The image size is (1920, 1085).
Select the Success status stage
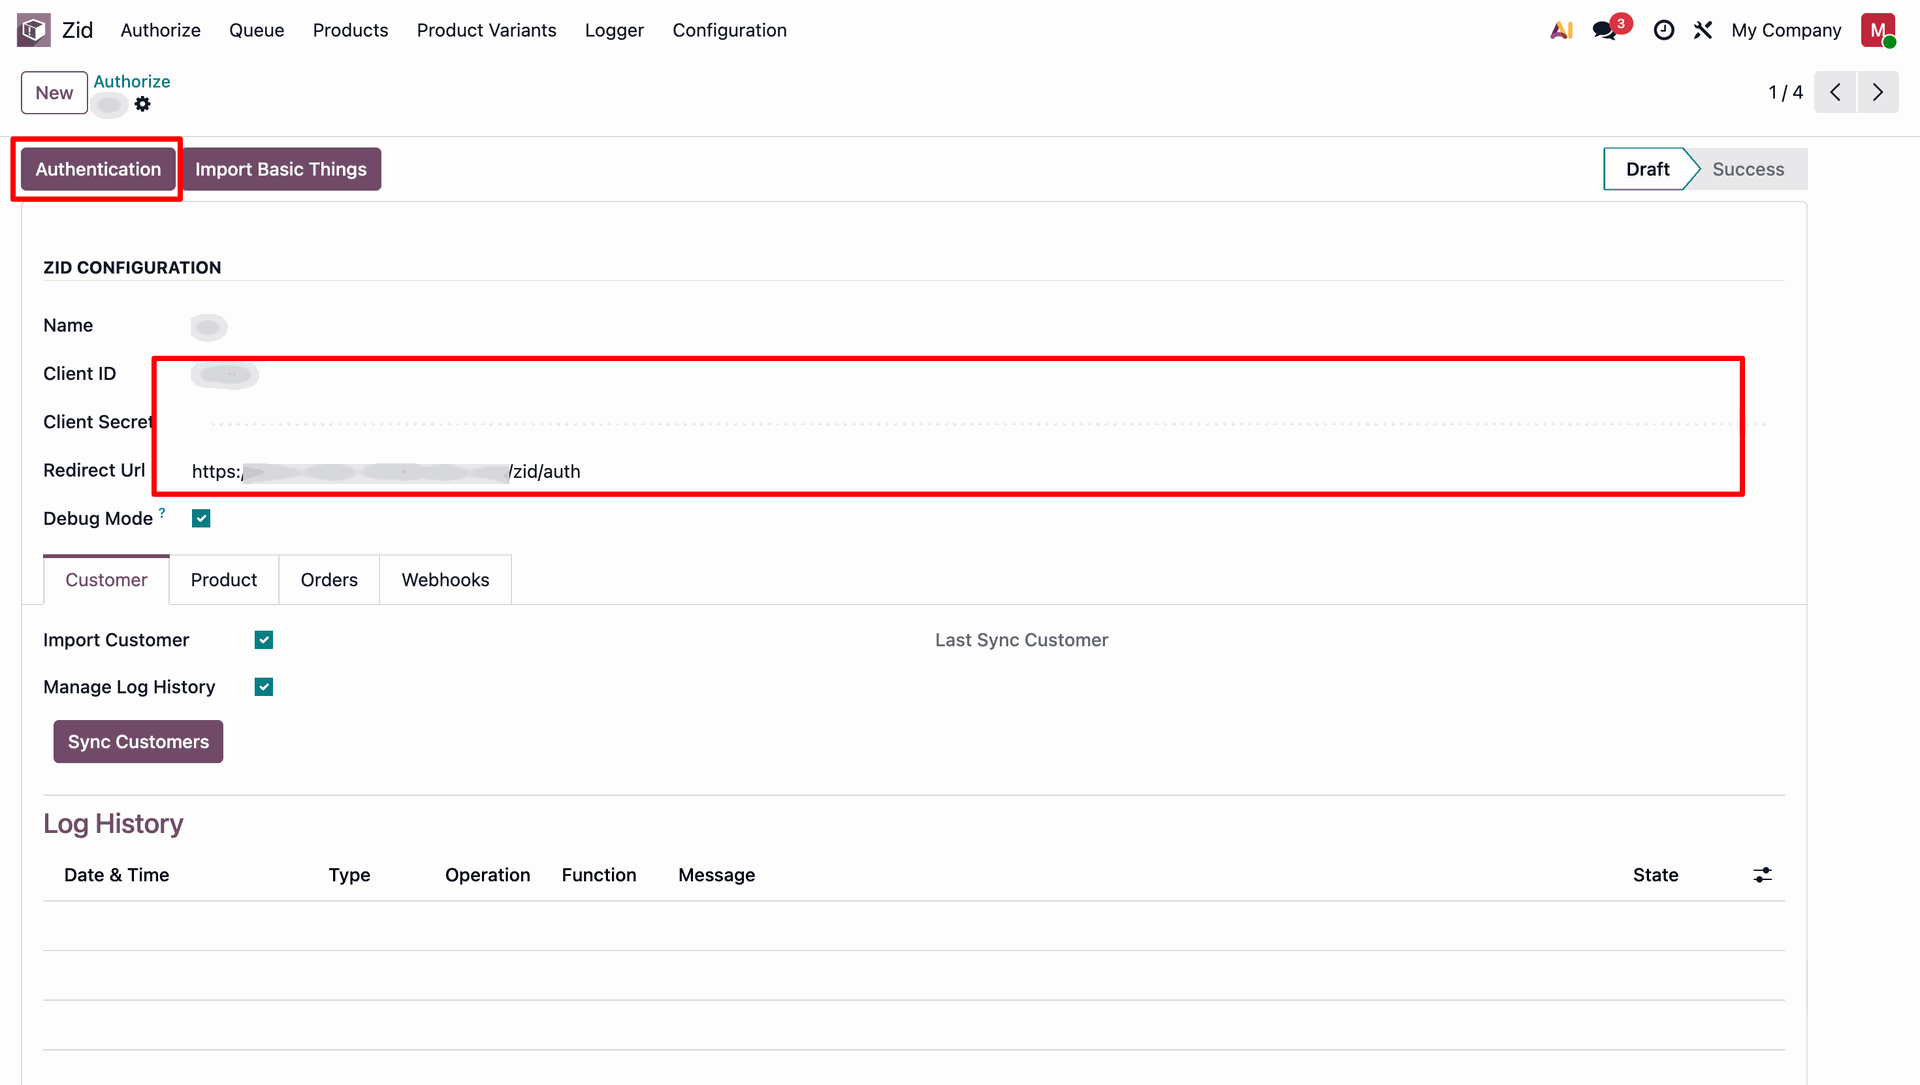pyautogui.click(x=1748, y=169)
